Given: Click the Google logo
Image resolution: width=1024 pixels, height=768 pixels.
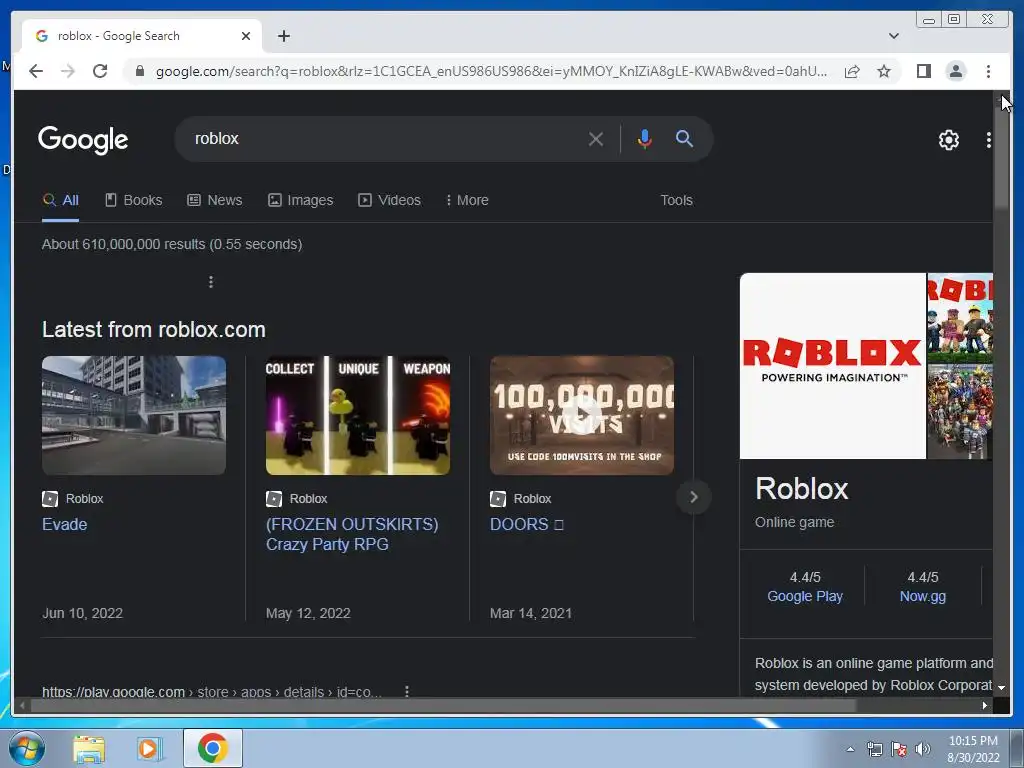Looking at the screenshot, I should click(83, 140).
